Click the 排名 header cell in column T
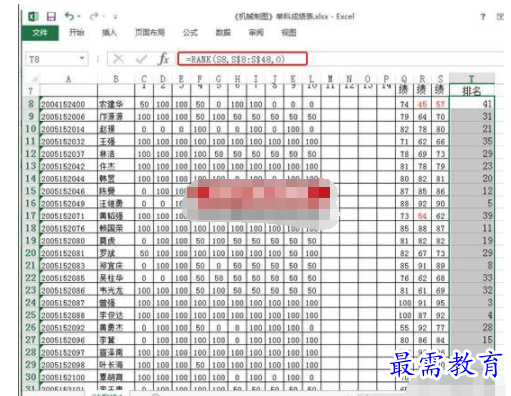Viewport: 511px width, 396px height. [x=471, y=90]
